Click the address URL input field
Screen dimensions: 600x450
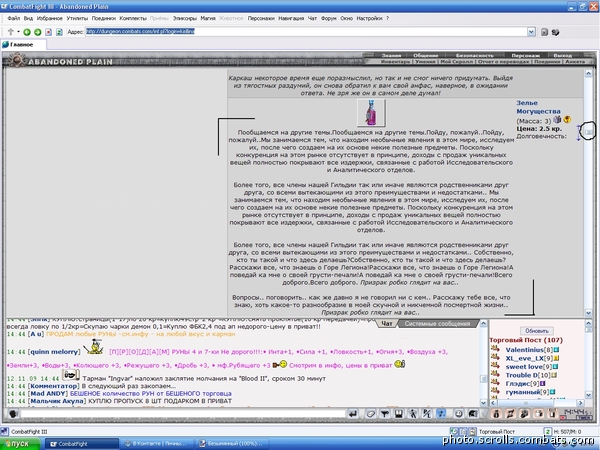(306, 32)
